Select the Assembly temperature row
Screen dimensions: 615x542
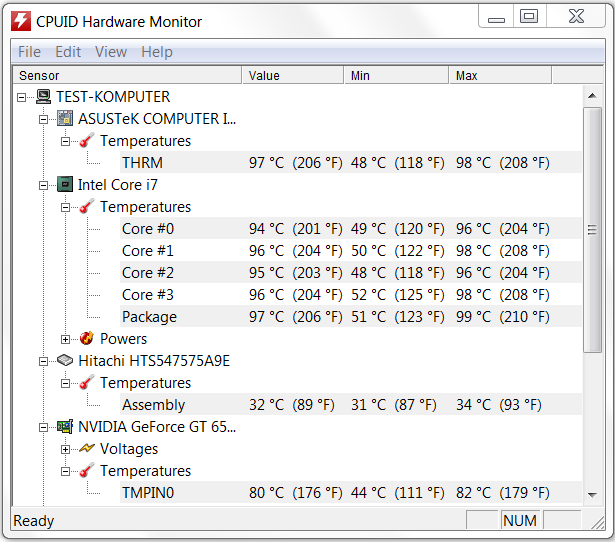tap(350, 404)
